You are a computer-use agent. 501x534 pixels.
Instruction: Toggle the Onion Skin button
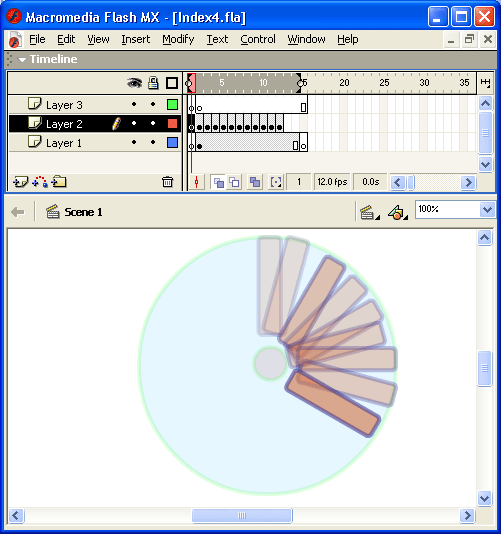pos(218,182)
